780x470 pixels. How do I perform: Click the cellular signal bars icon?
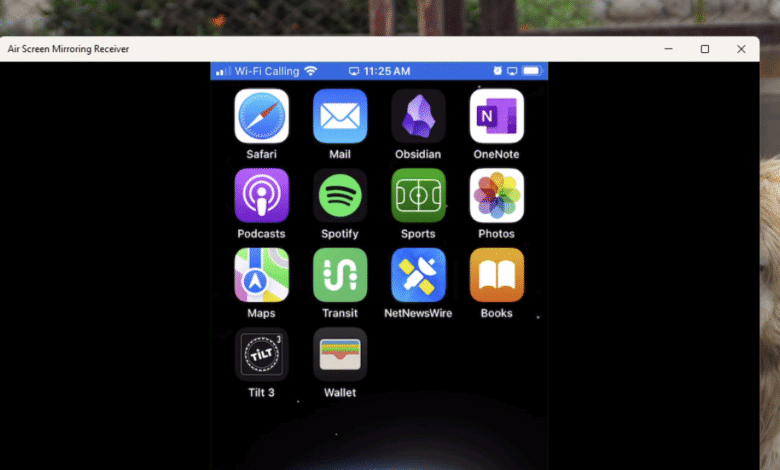223,71
